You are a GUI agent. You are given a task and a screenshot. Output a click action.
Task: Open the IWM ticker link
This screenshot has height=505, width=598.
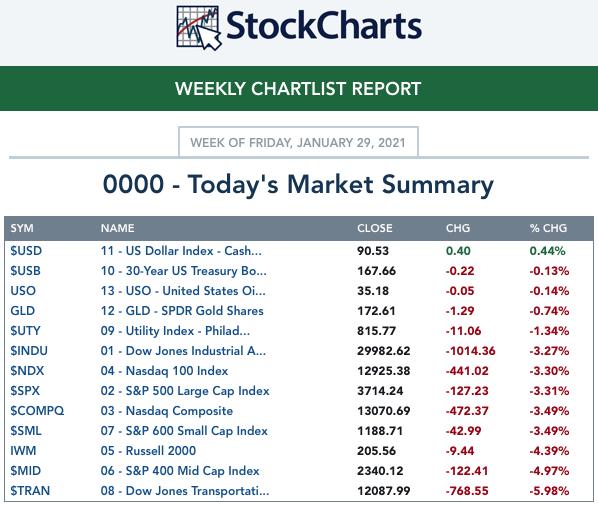point(23,451)
